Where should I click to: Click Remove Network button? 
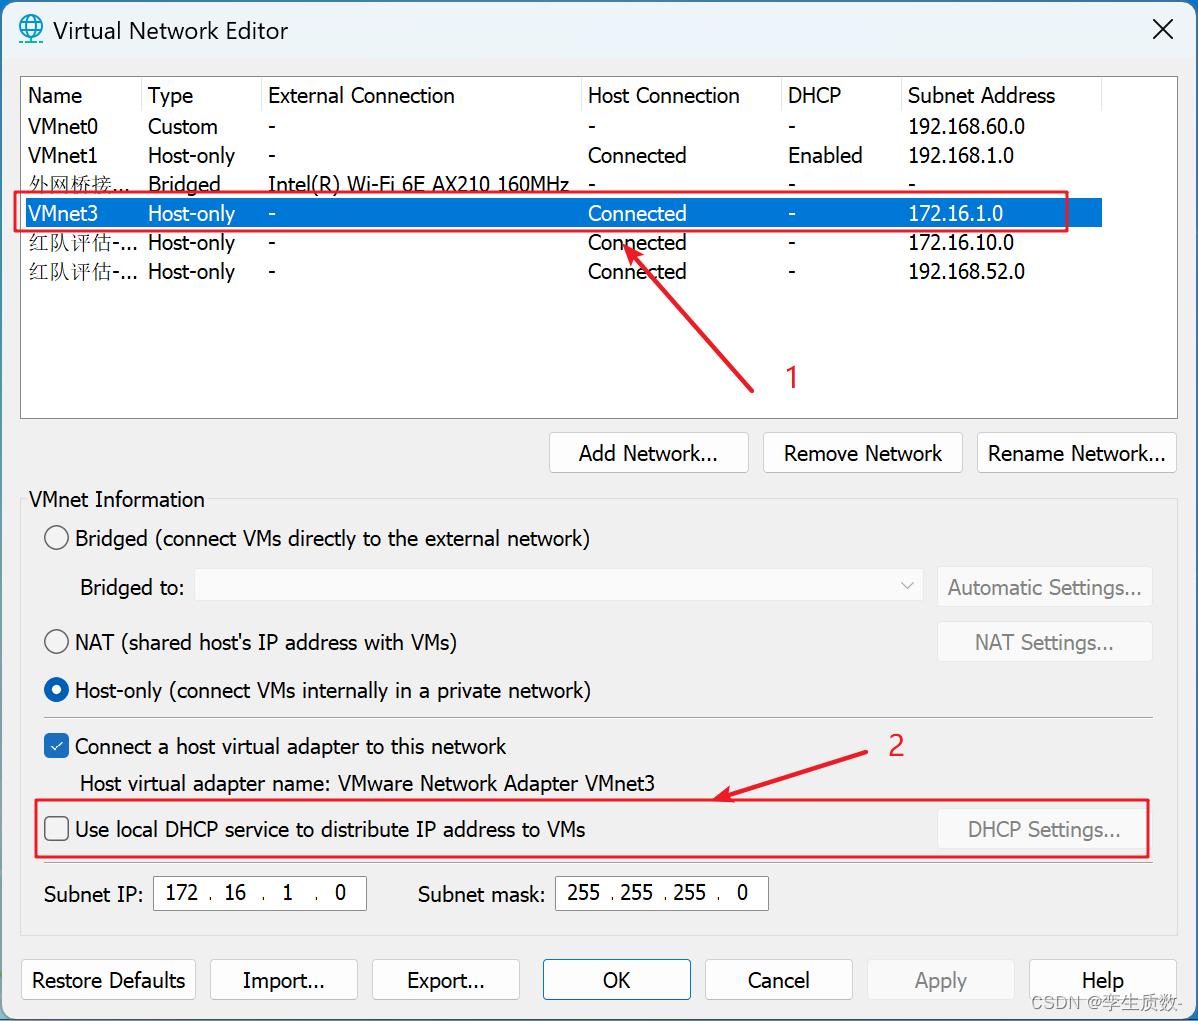coord(862,453)
